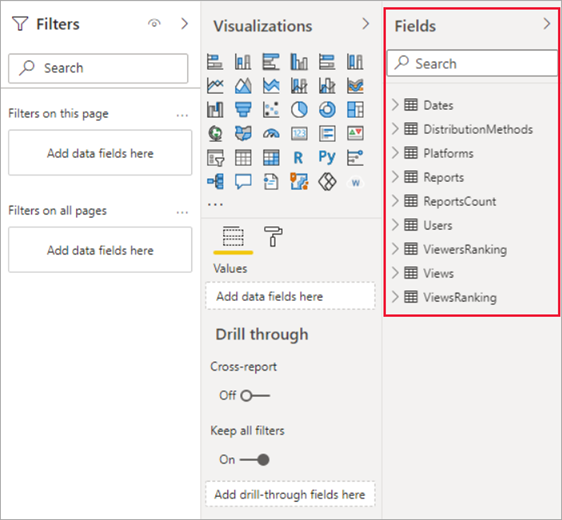Select the Line chart visual
This screenshot has width=562, height=520.
(215, 86)
